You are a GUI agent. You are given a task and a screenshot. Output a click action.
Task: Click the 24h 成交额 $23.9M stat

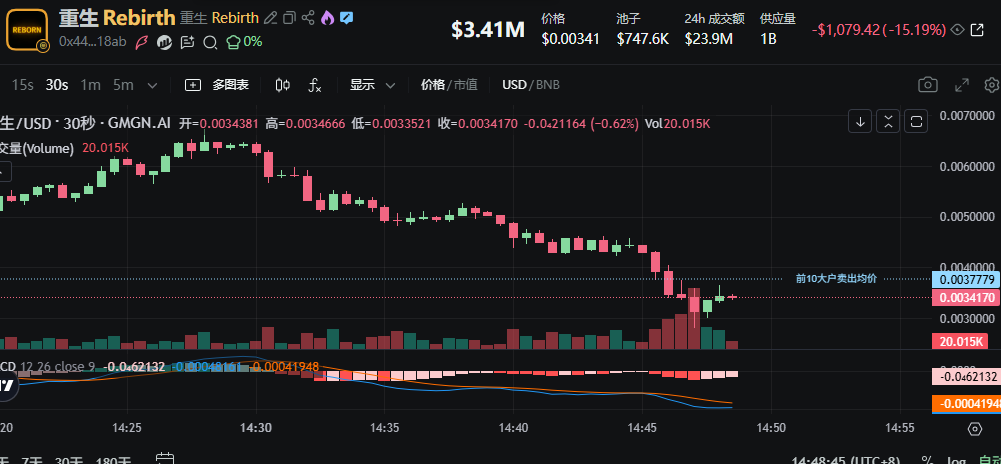714,29
